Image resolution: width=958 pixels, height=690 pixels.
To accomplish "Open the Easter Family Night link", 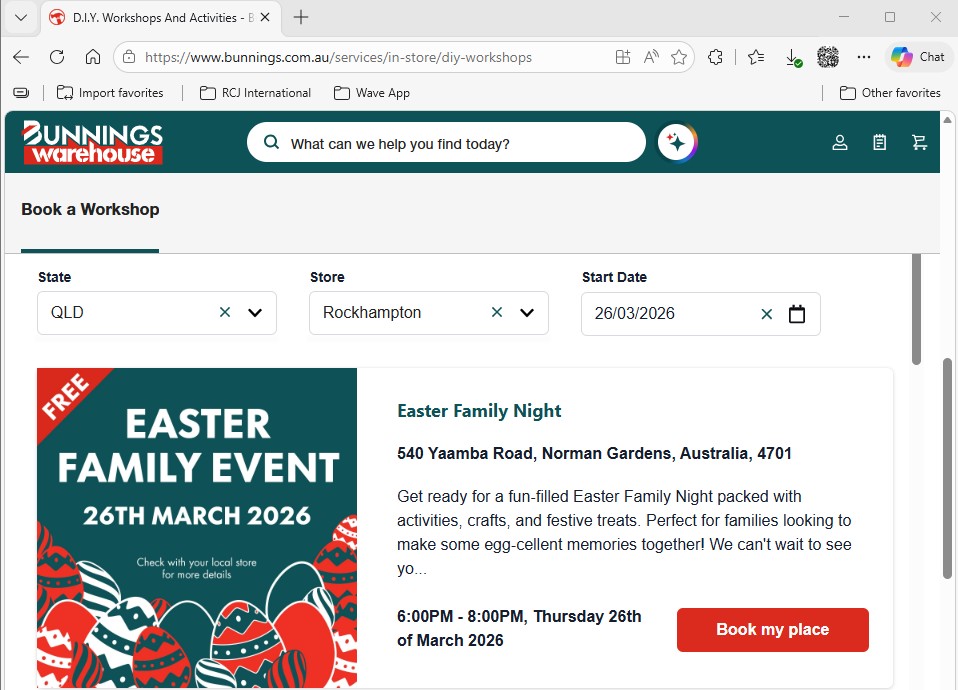I will [x=479, y=411].
